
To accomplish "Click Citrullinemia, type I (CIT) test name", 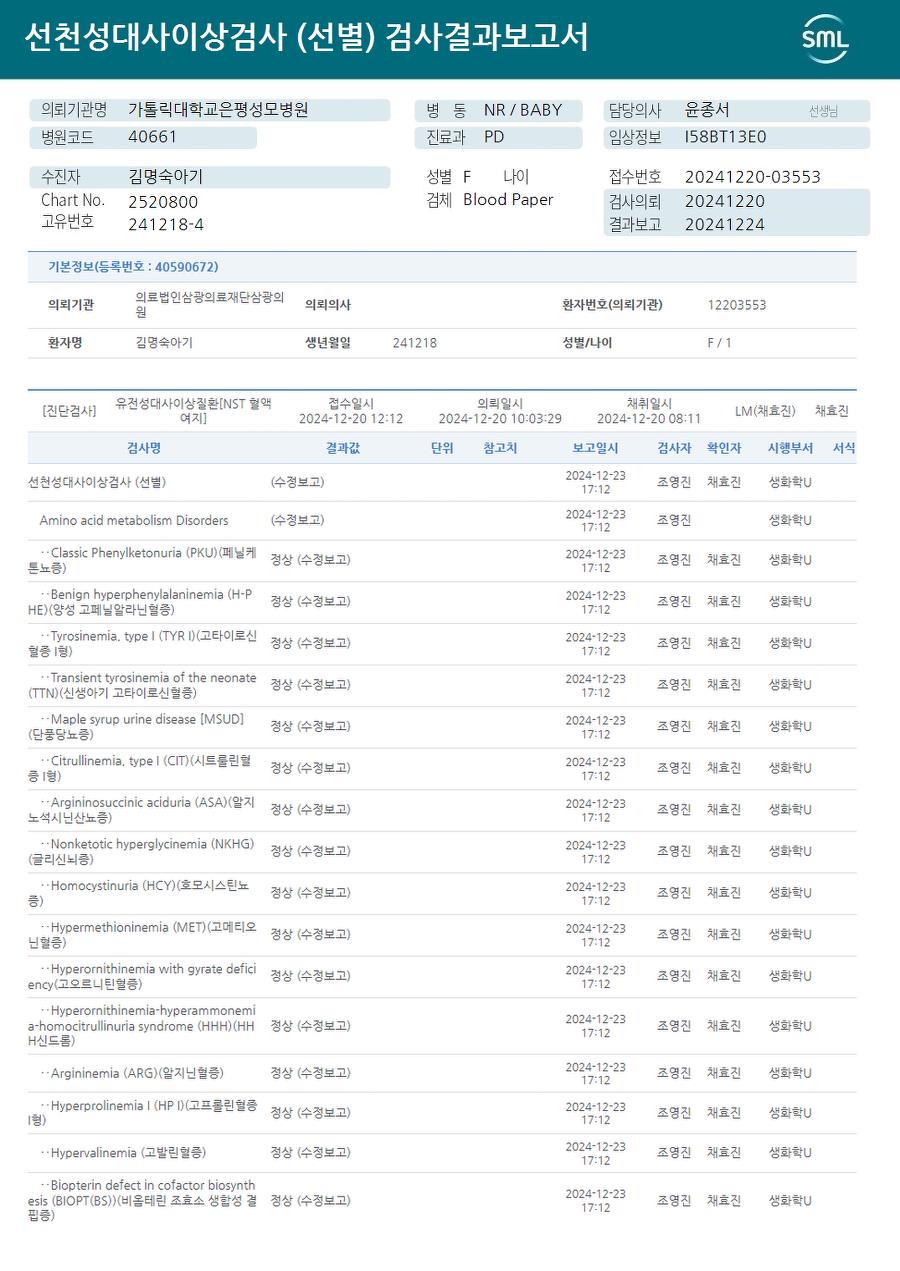I will [140, 768].
